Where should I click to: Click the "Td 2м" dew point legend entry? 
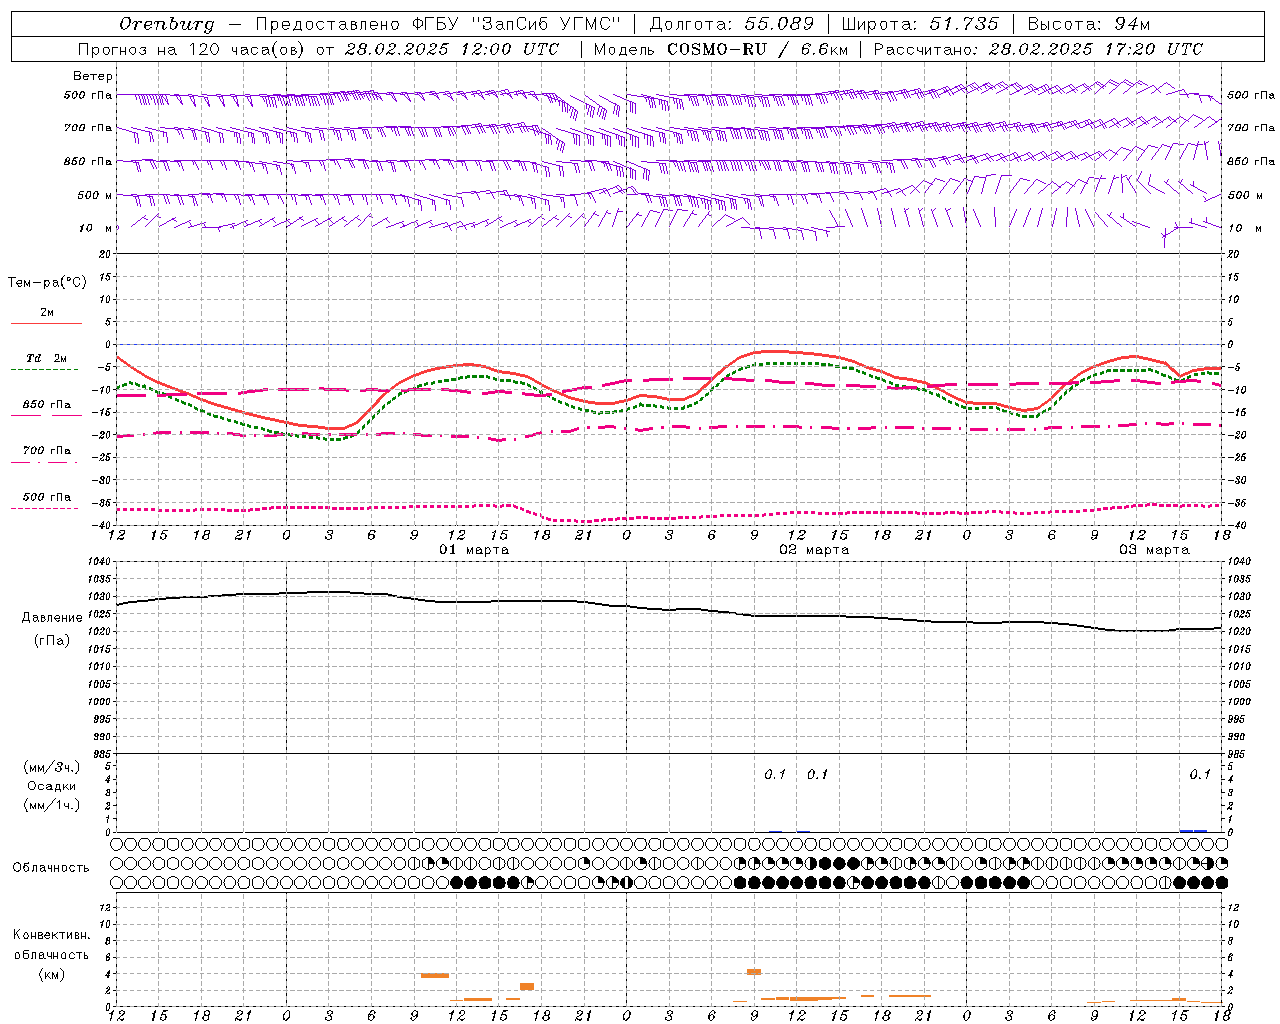(46, 358)
